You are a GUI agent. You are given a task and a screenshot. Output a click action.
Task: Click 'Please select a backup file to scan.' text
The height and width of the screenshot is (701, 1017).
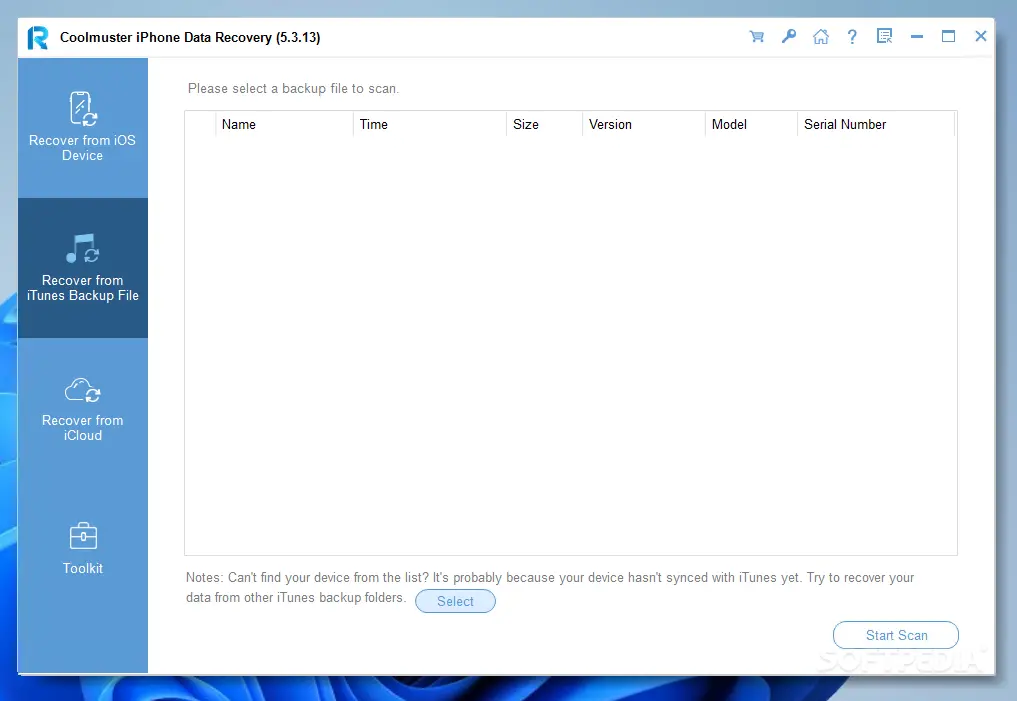click(293, 88)
